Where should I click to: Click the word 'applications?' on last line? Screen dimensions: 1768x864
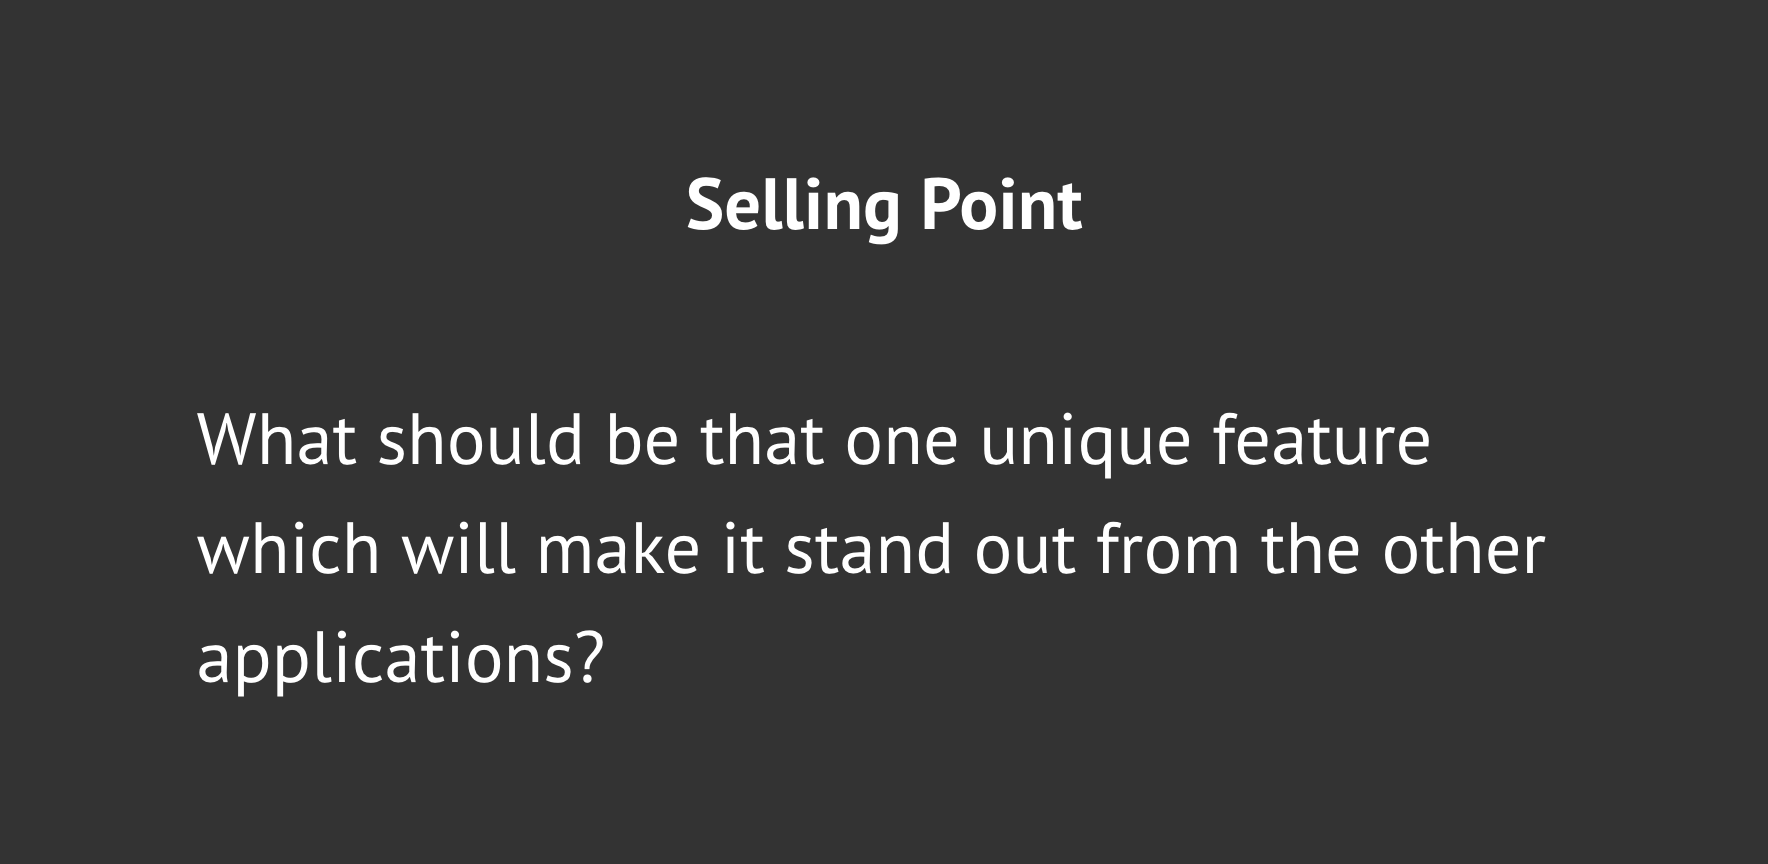click(x=401, y=662)
